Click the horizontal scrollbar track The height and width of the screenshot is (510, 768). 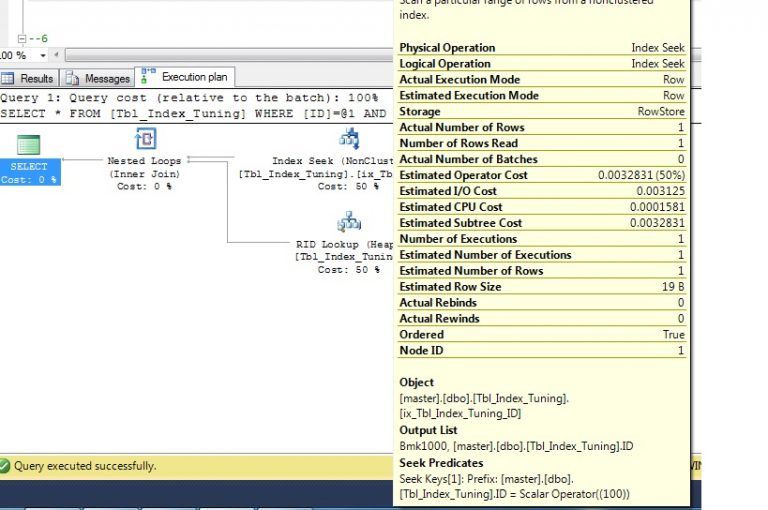click(229, 55)
